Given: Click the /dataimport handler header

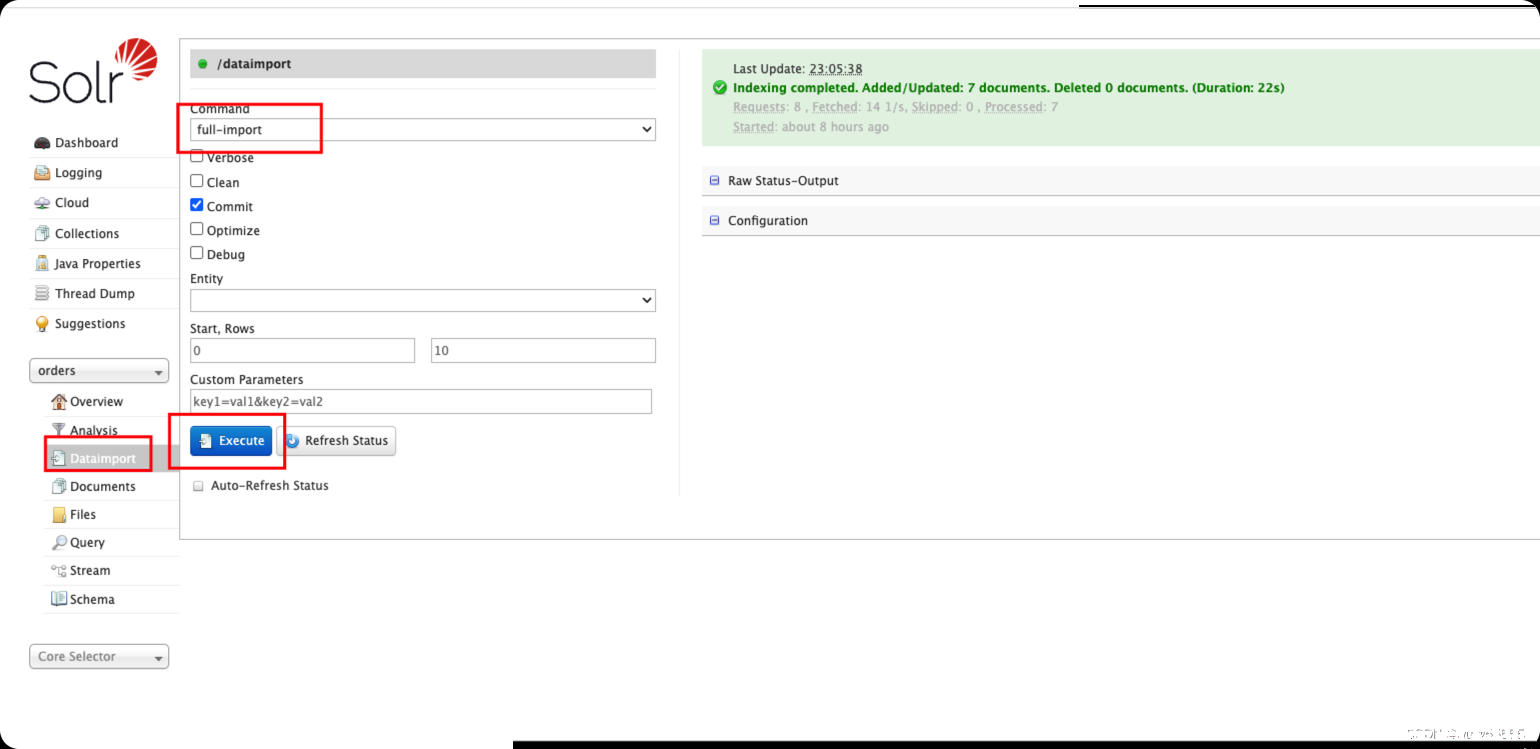Looking at the screenshot, I should click(x=423, y=64).
